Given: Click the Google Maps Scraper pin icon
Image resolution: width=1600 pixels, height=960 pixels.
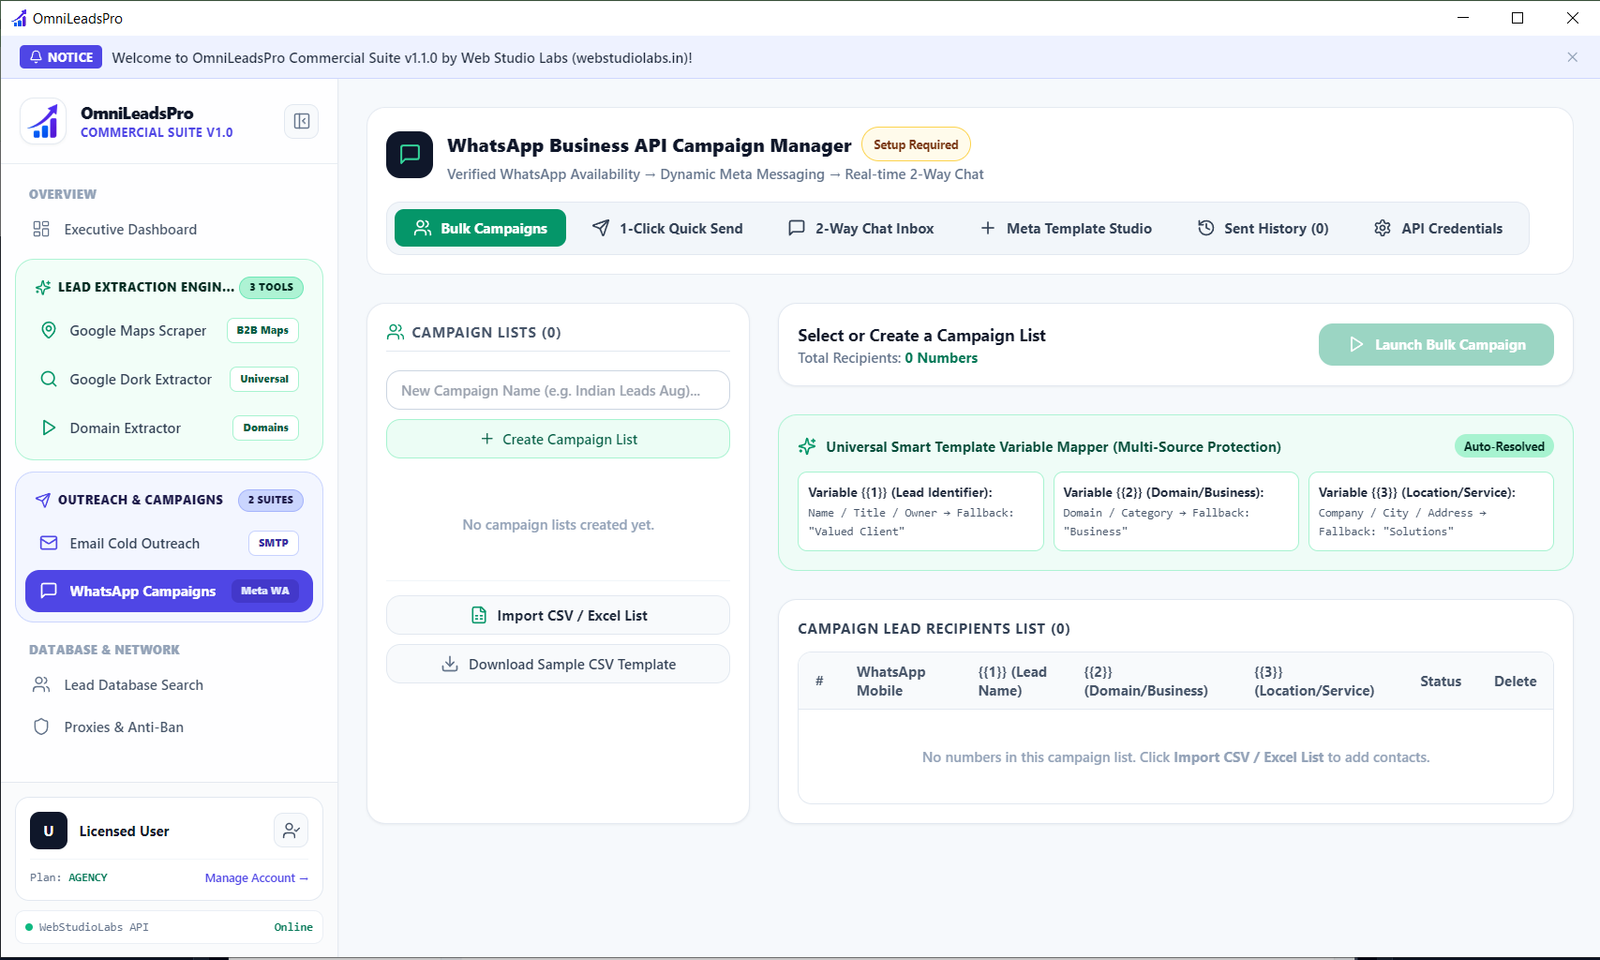Looking at the screenshot, I should pyautogui.click(x=48, y=330).
